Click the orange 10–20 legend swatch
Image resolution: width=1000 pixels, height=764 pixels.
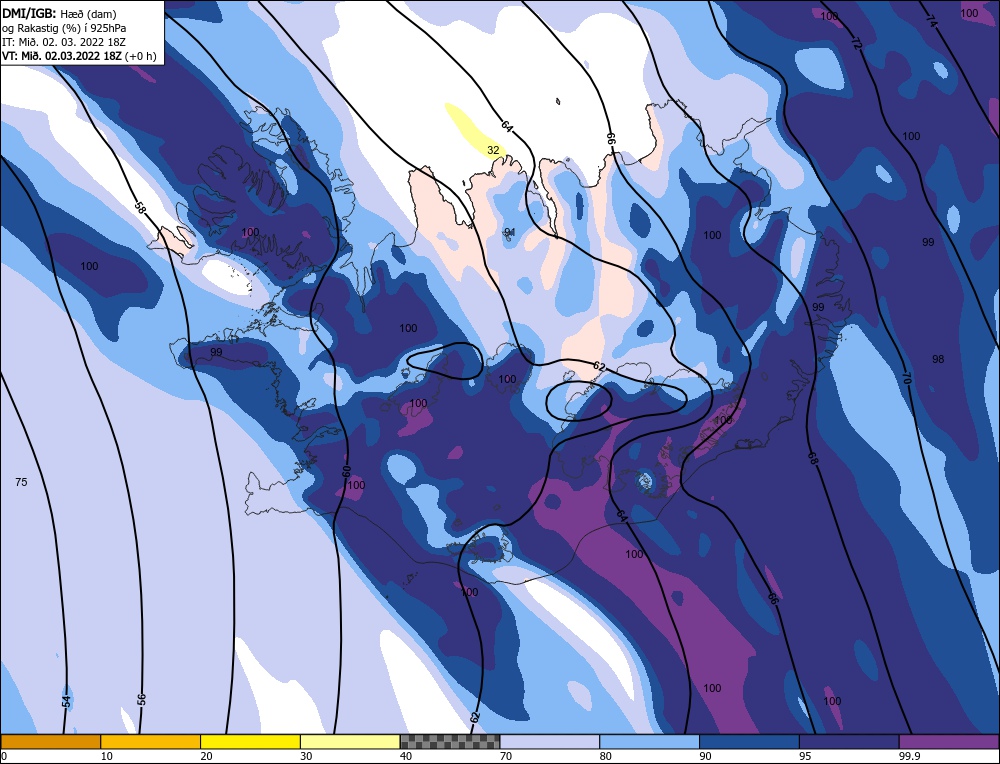pyautogui.click(x=151, y=742)
